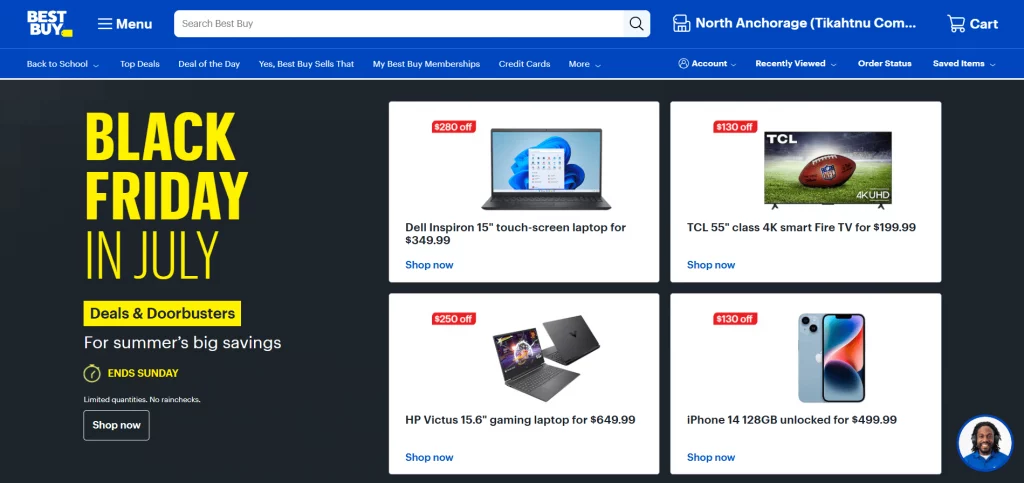Click the HP Victus gaming laptop image
The height and width of the screenshot is (483, 1024).
click(x=546, y=358)
